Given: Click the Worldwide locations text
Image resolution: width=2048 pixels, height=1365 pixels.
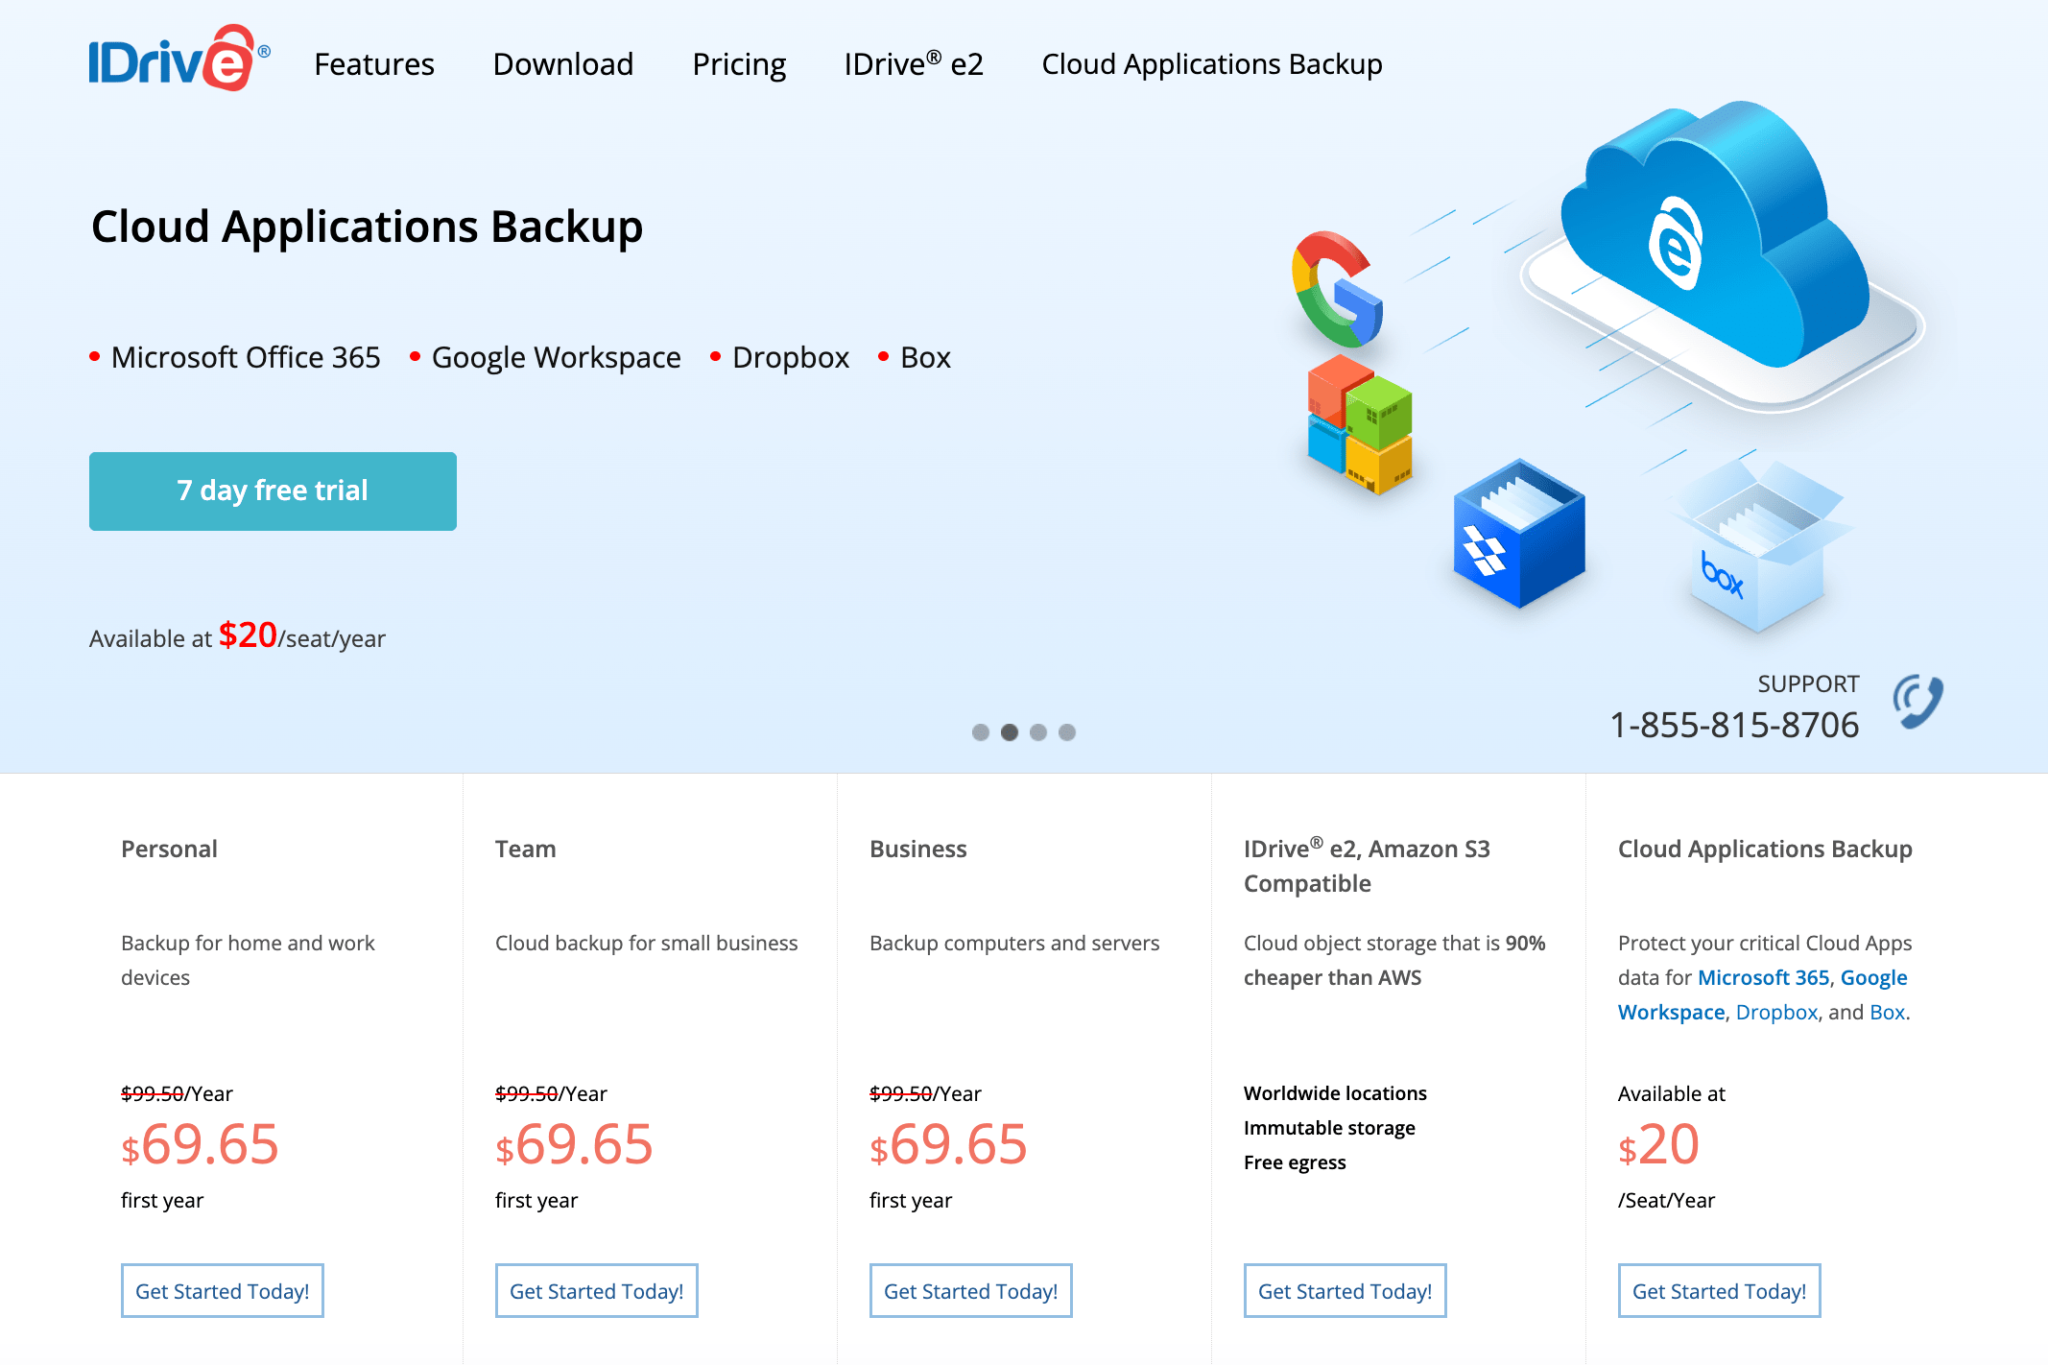Looking at the screenshot, I should [1335, 1094].
